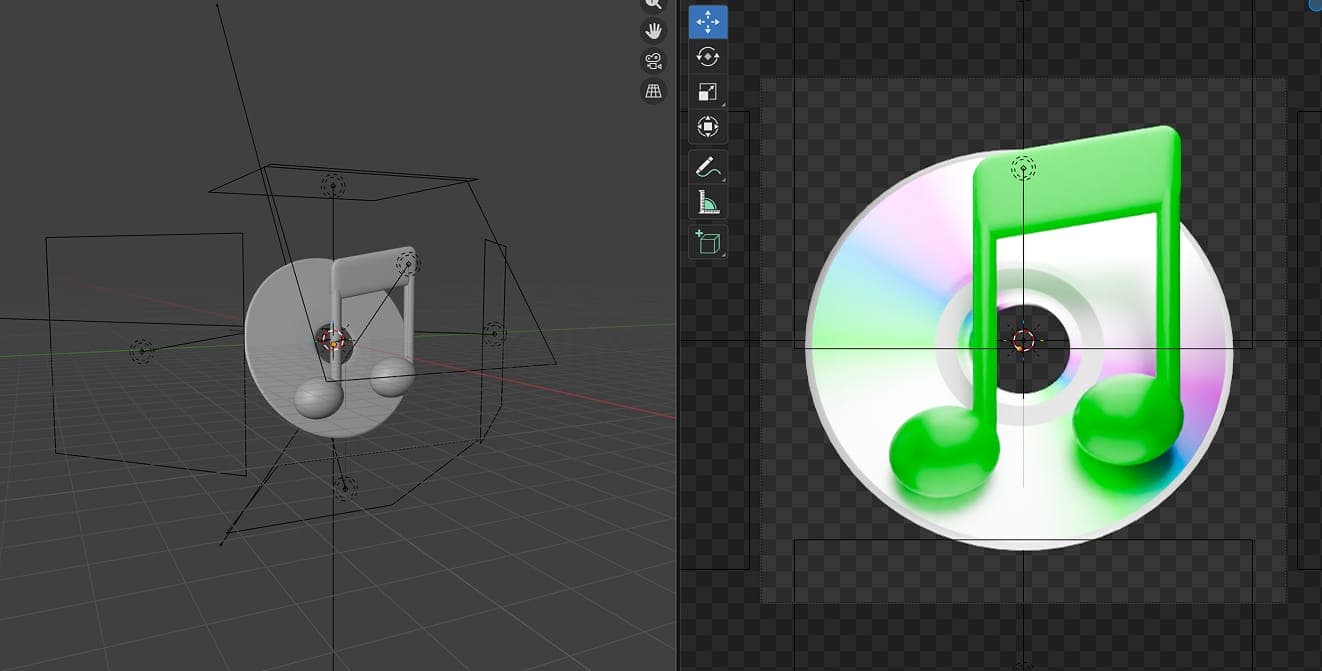1322x671 pixels.
Task: Select light object below the disc in left viewport
Action: [345, 487]
